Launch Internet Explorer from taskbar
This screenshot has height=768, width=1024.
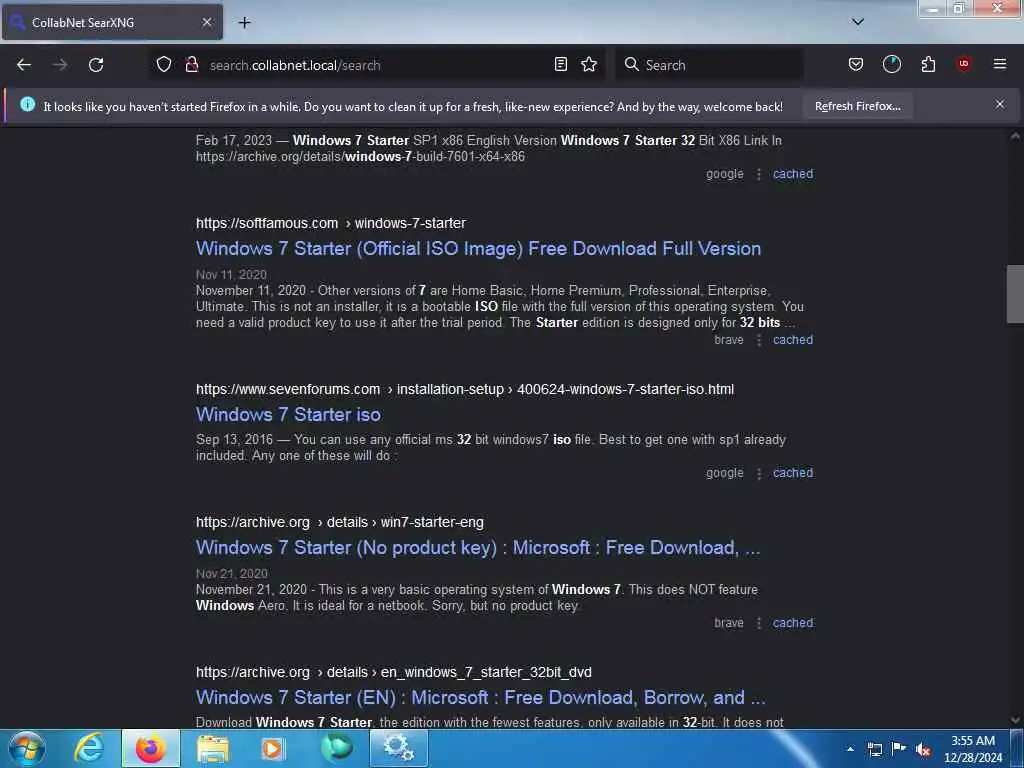click(89, 748)
